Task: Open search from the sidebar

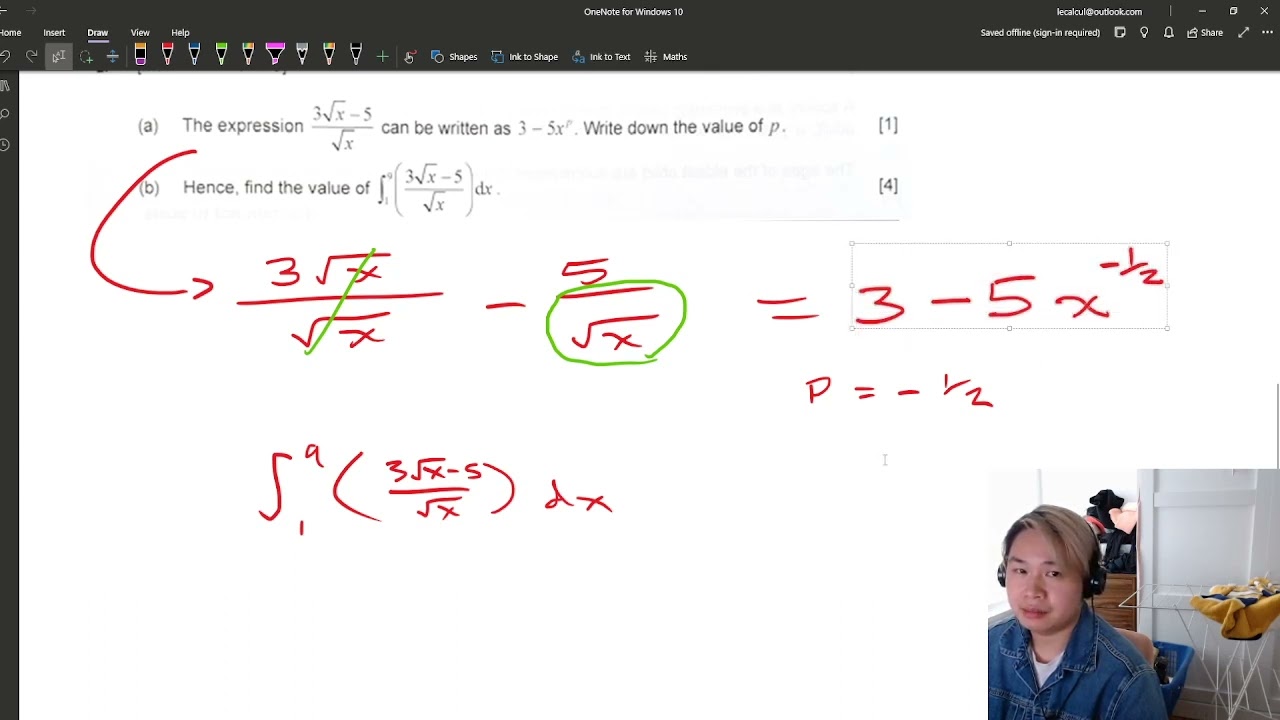Action: [x=5, y=115]
